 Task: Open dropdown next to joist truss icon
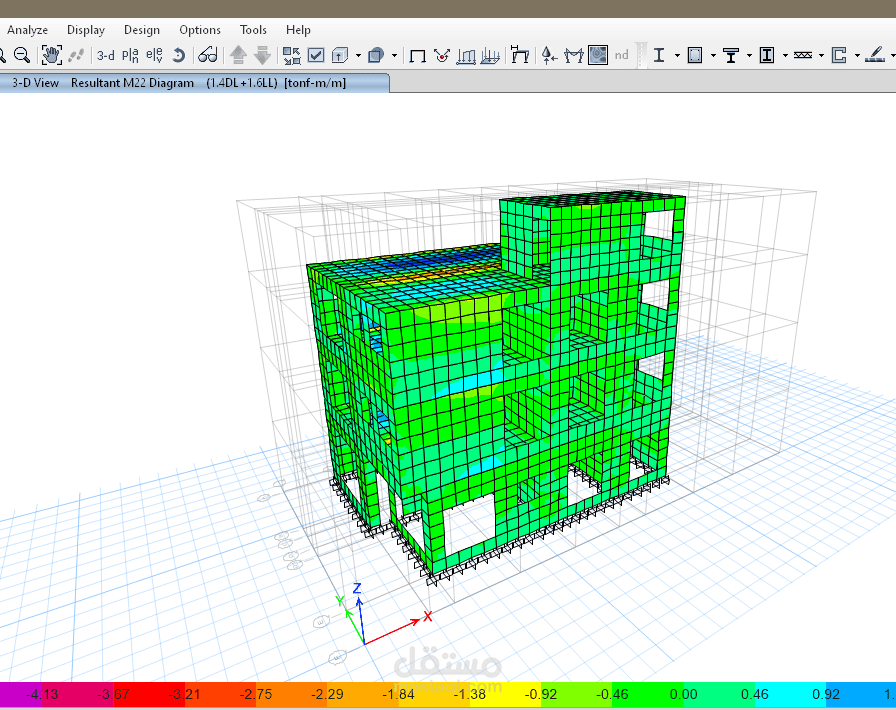821,55
